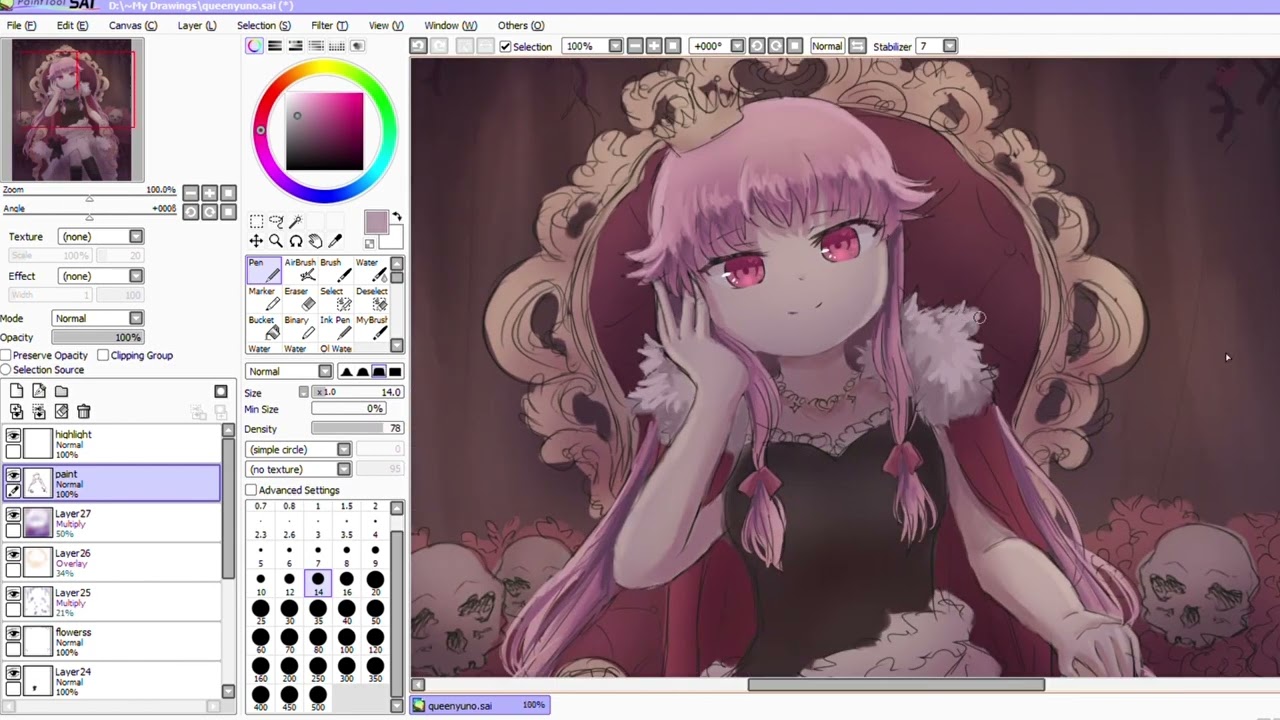Select the Eraser tool

click(300, 299)
